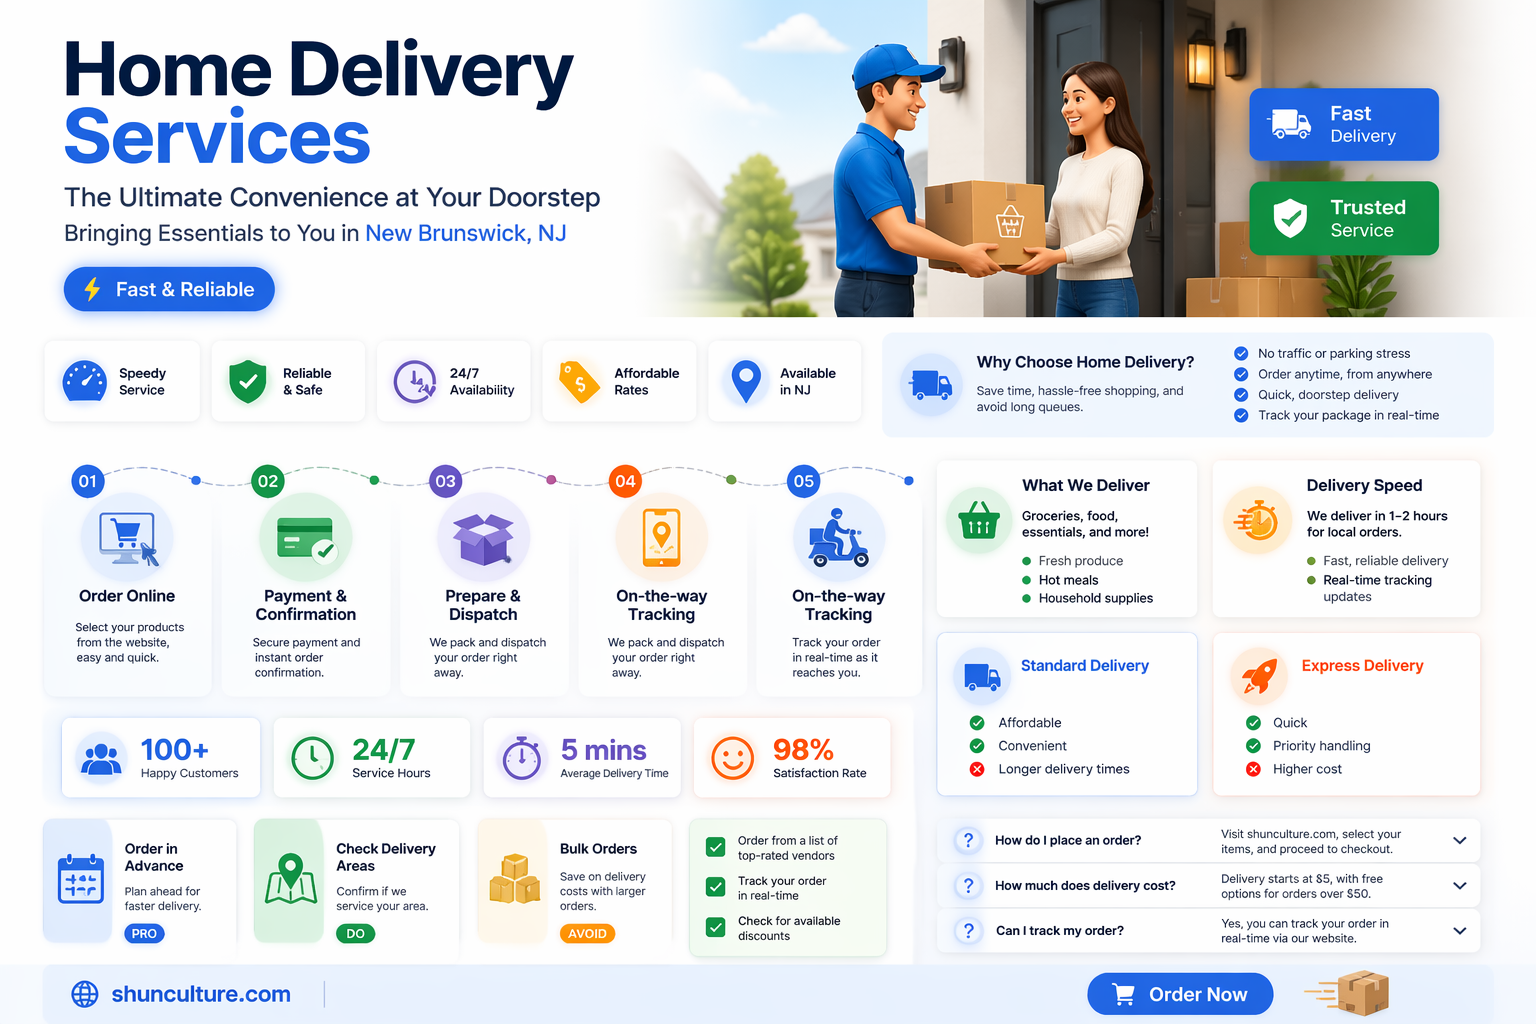Click the '98%' satisfaction figure
1536x1024 pixels.
[803, 749]
